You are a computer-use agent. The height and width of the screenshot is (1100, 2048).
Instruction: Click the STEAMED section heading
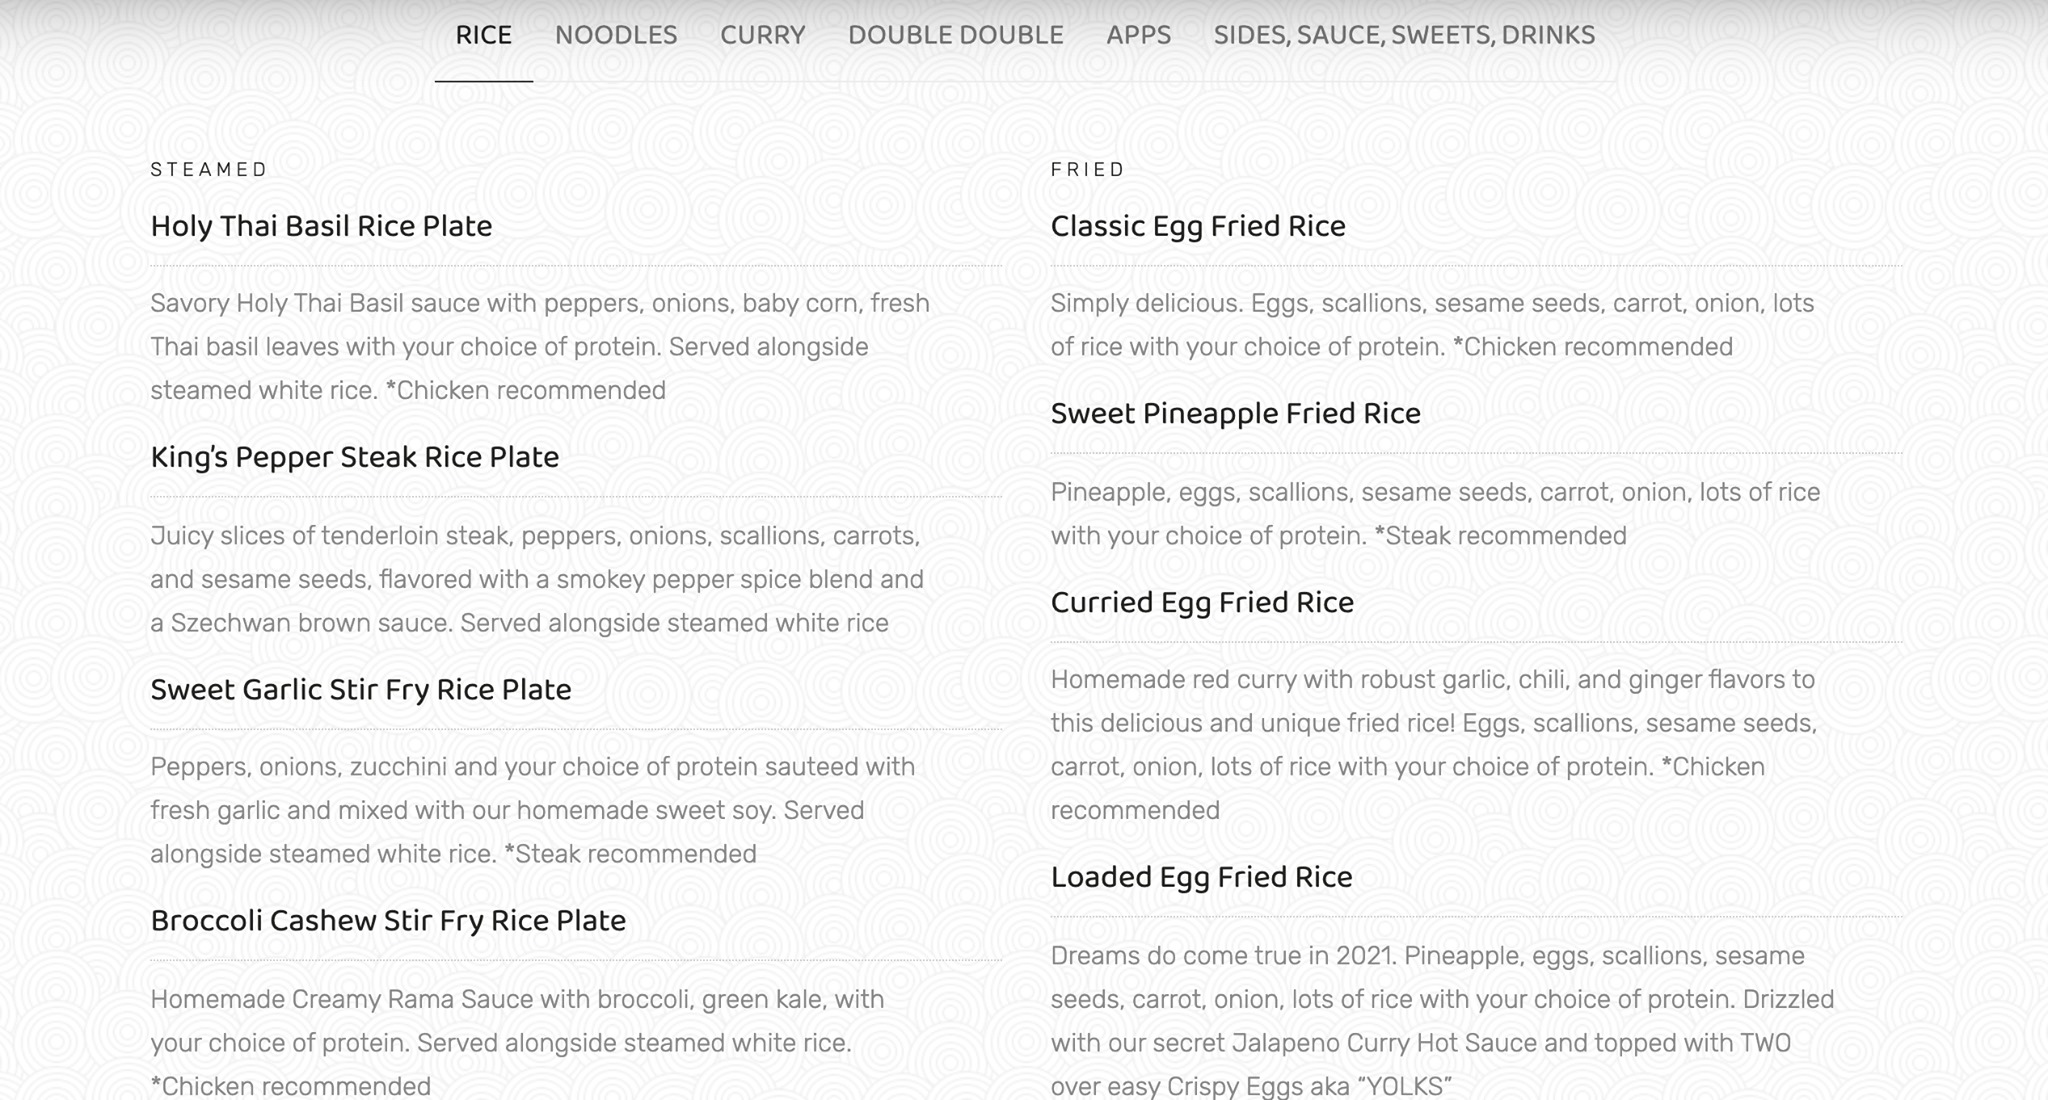click(x=209, y=170)
